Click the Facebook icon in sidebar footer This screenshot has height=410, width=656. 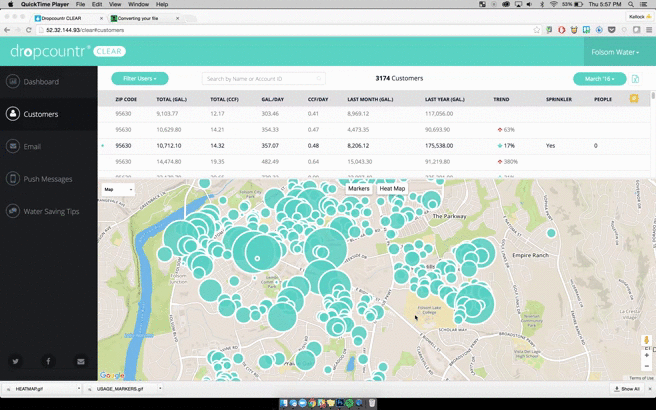pyautogui.click(x=48, y=361)
